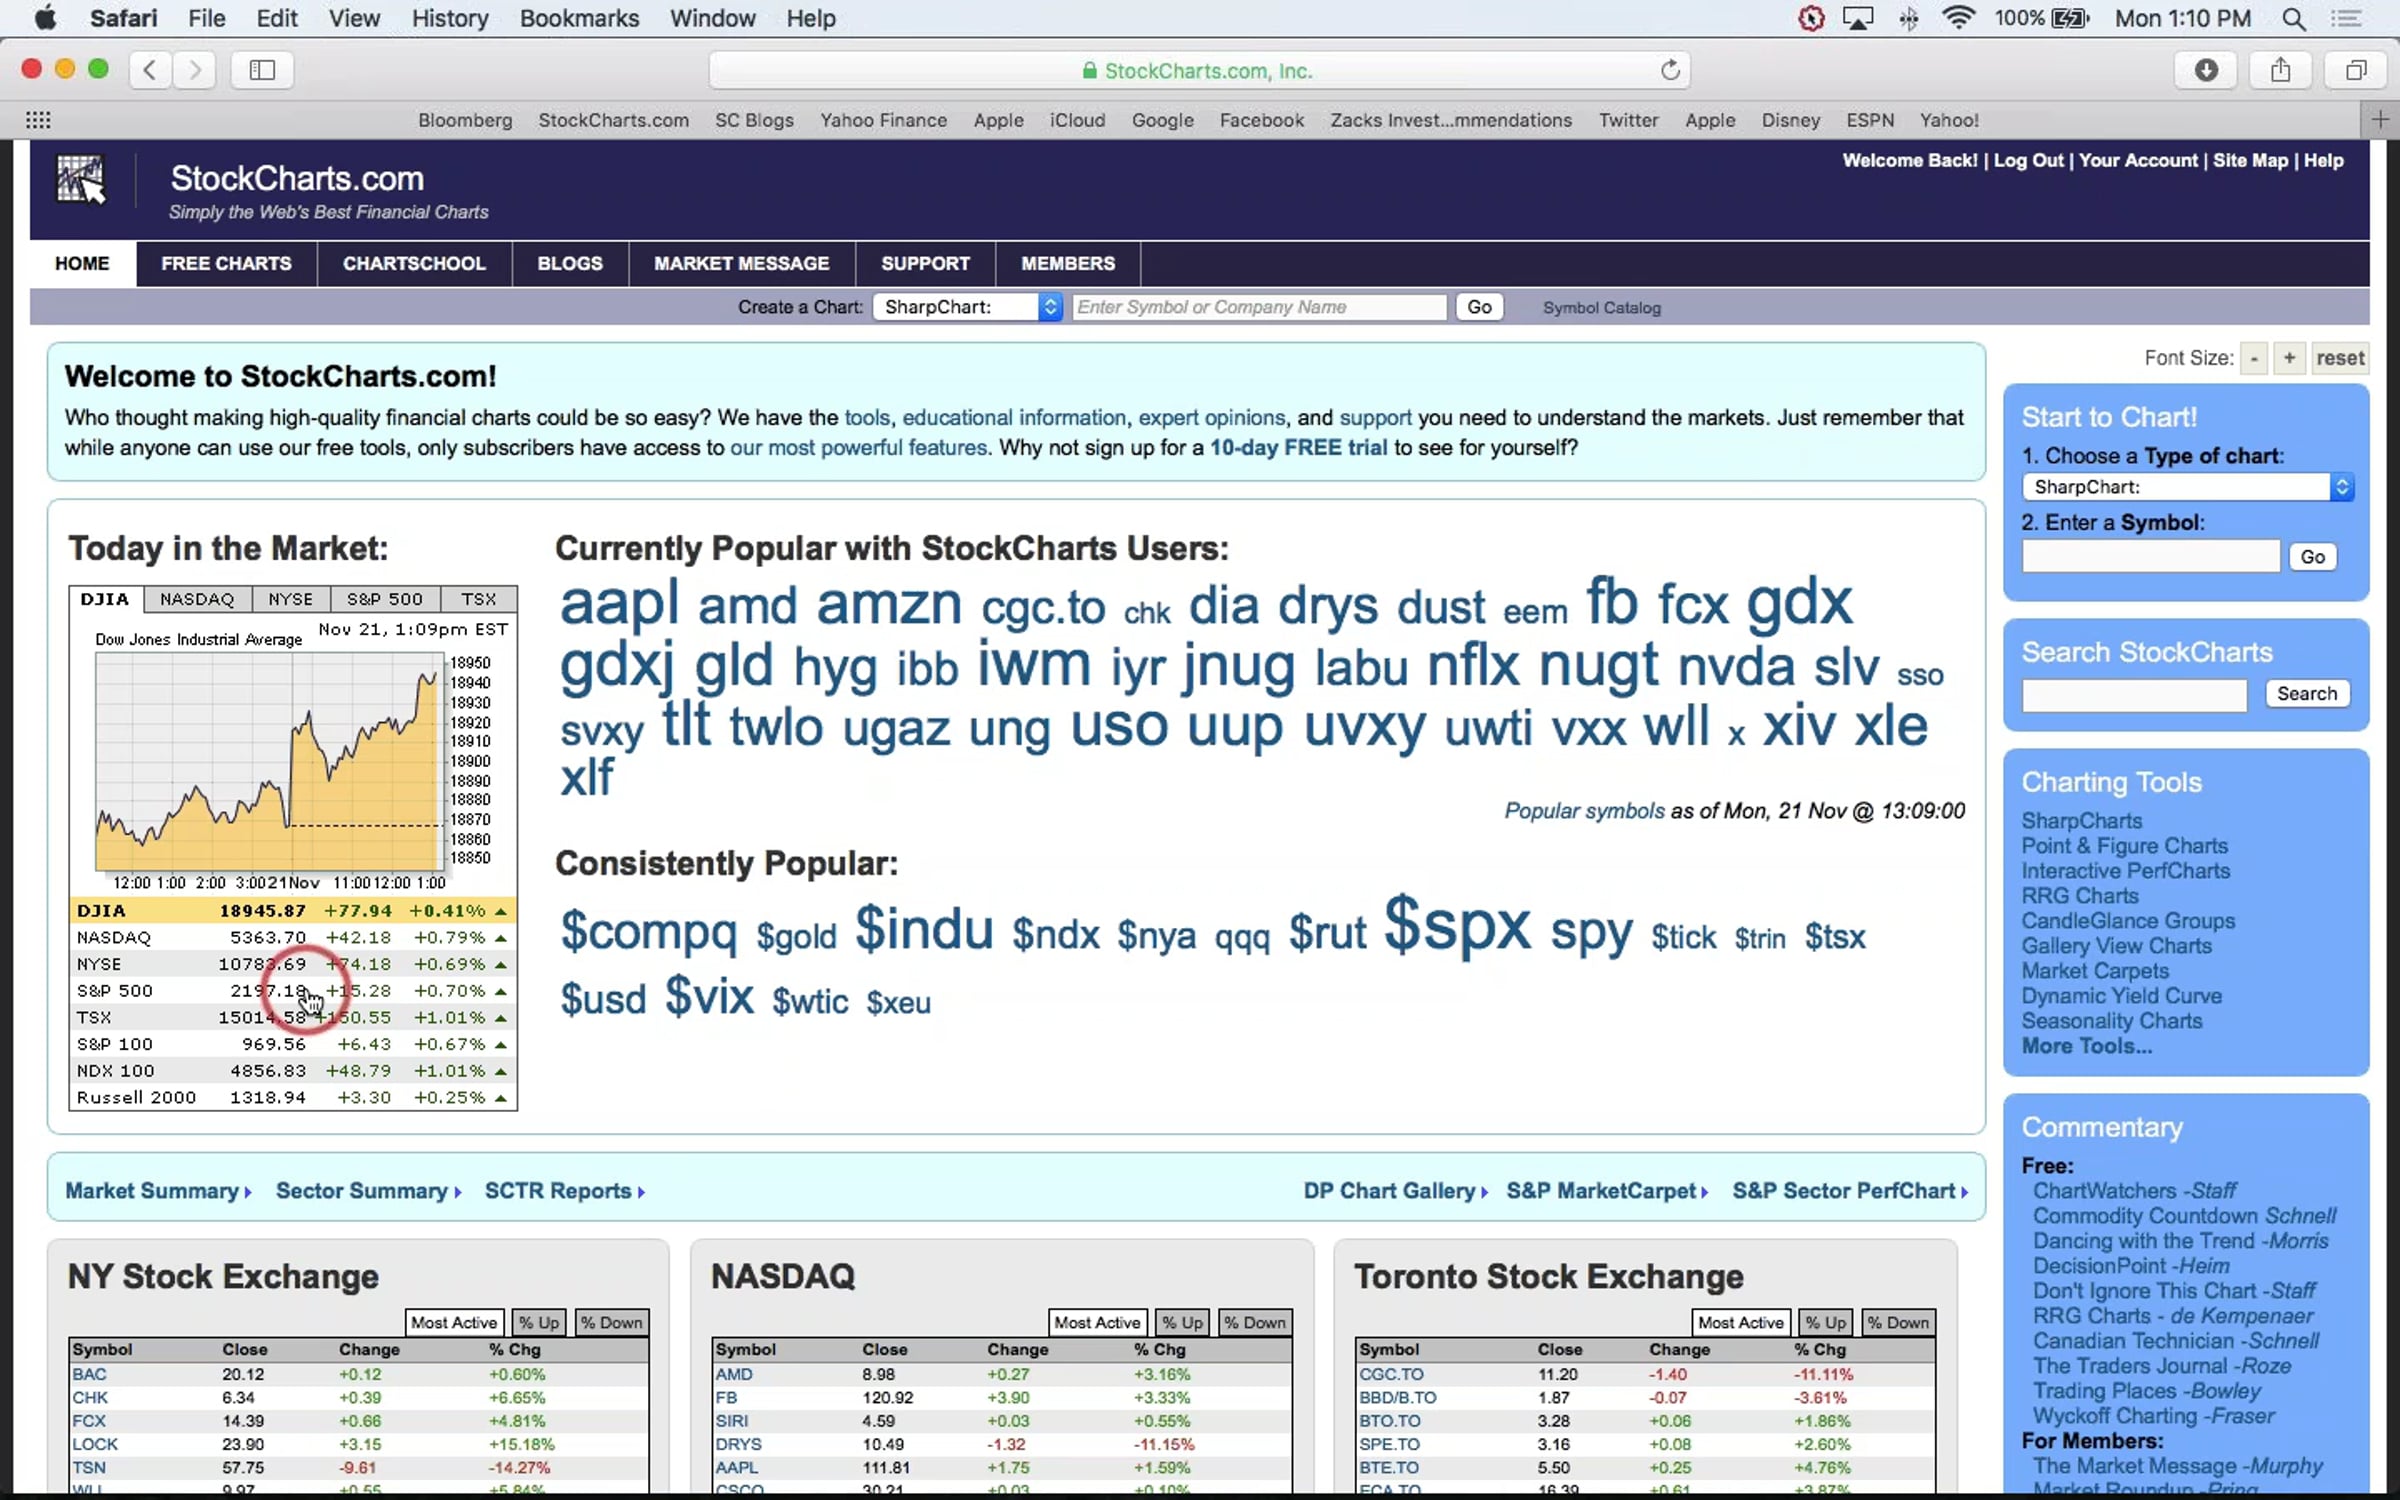Click the Log Out link
The width and height of the screenshot is (2400, 1500).
pyautogui.click(x=2028, y=161)
